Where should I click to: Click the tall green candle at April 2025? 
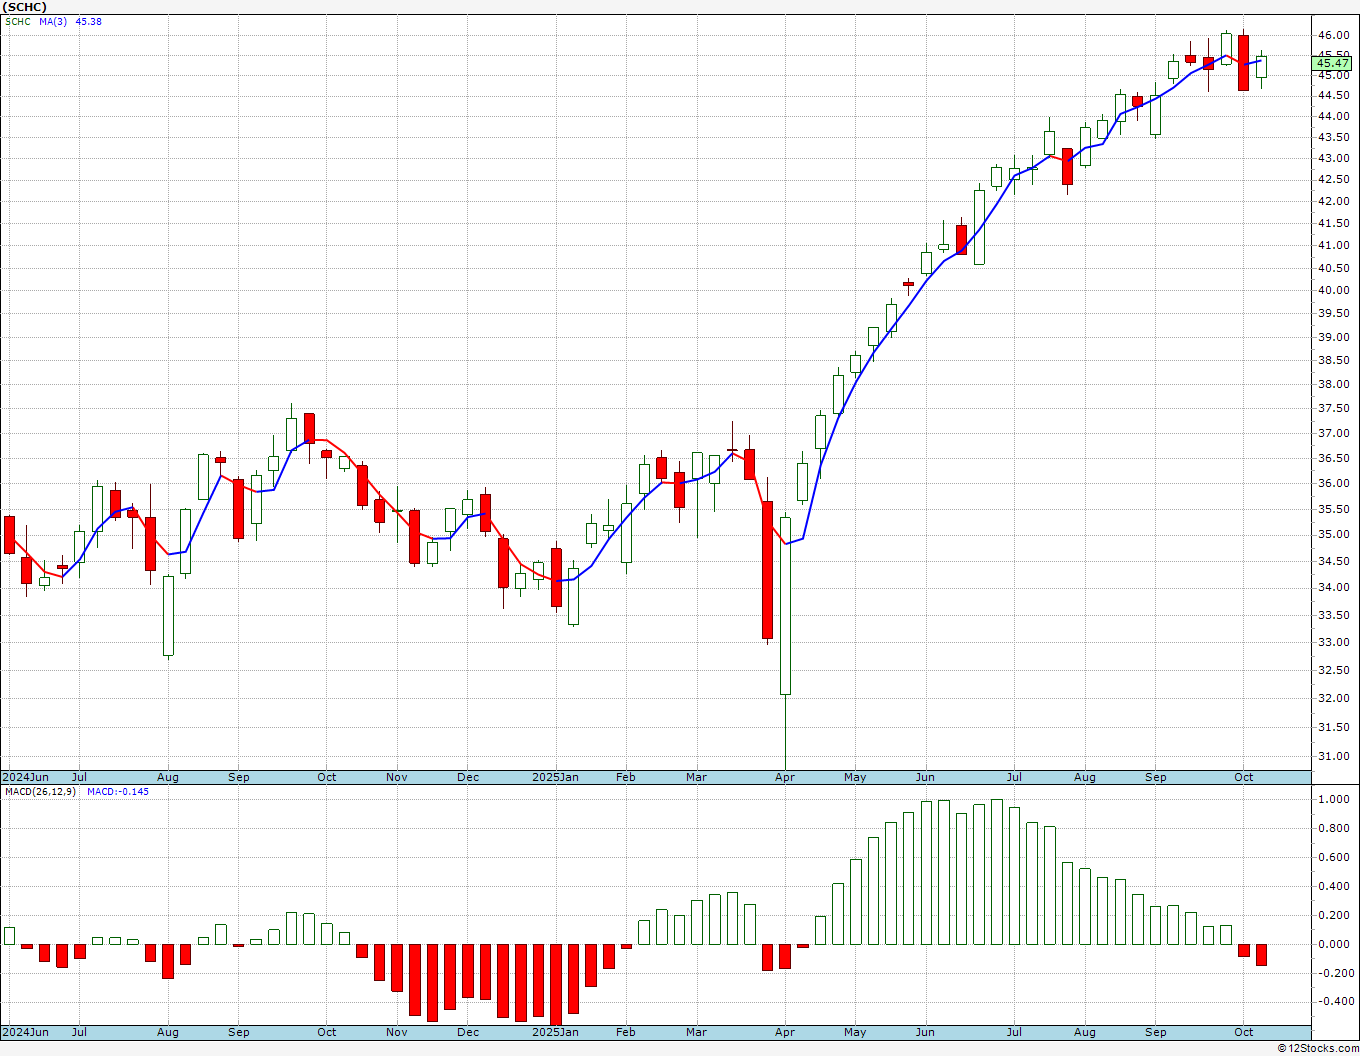tap(785, 605)
